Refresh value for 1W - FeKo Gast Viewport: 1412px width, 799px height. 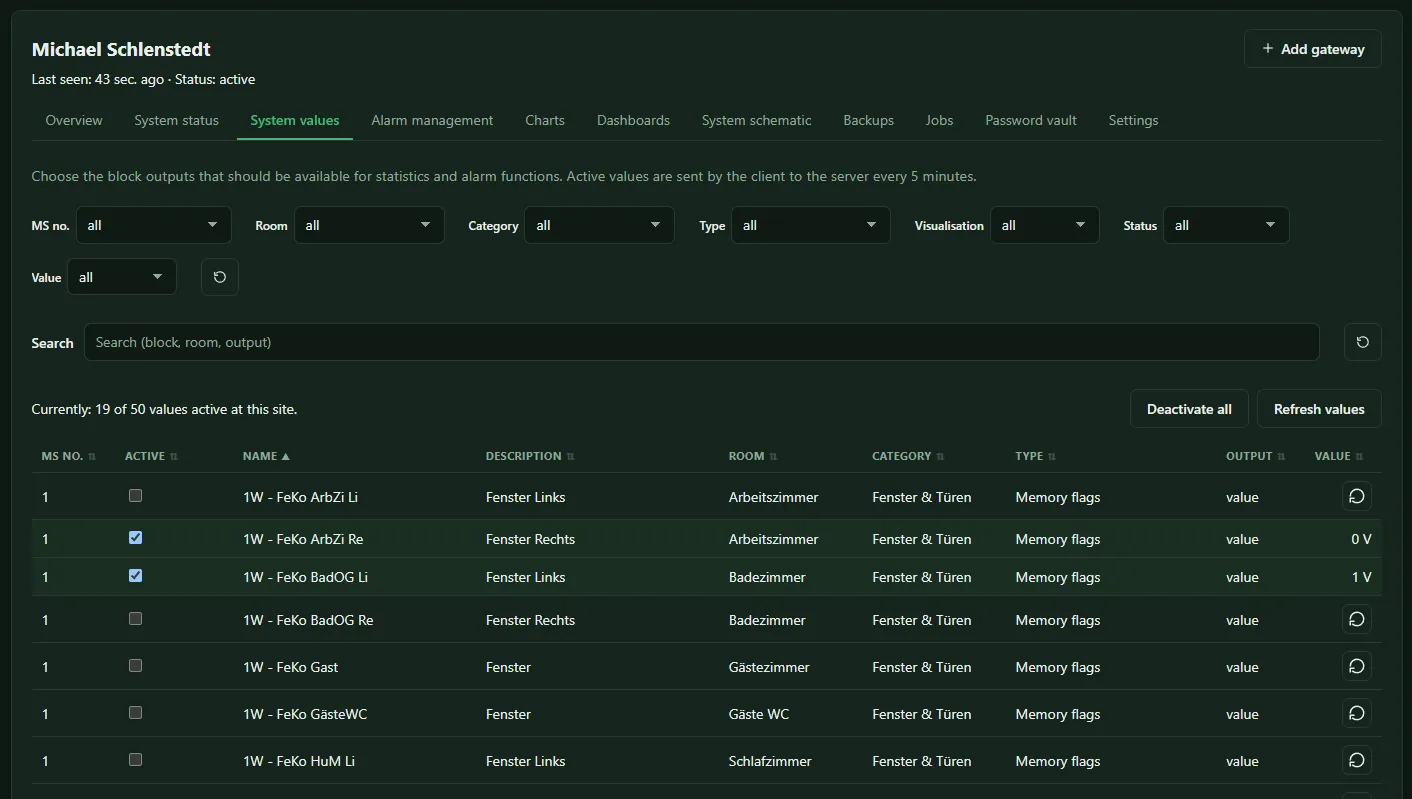(x=1356, y=666)
